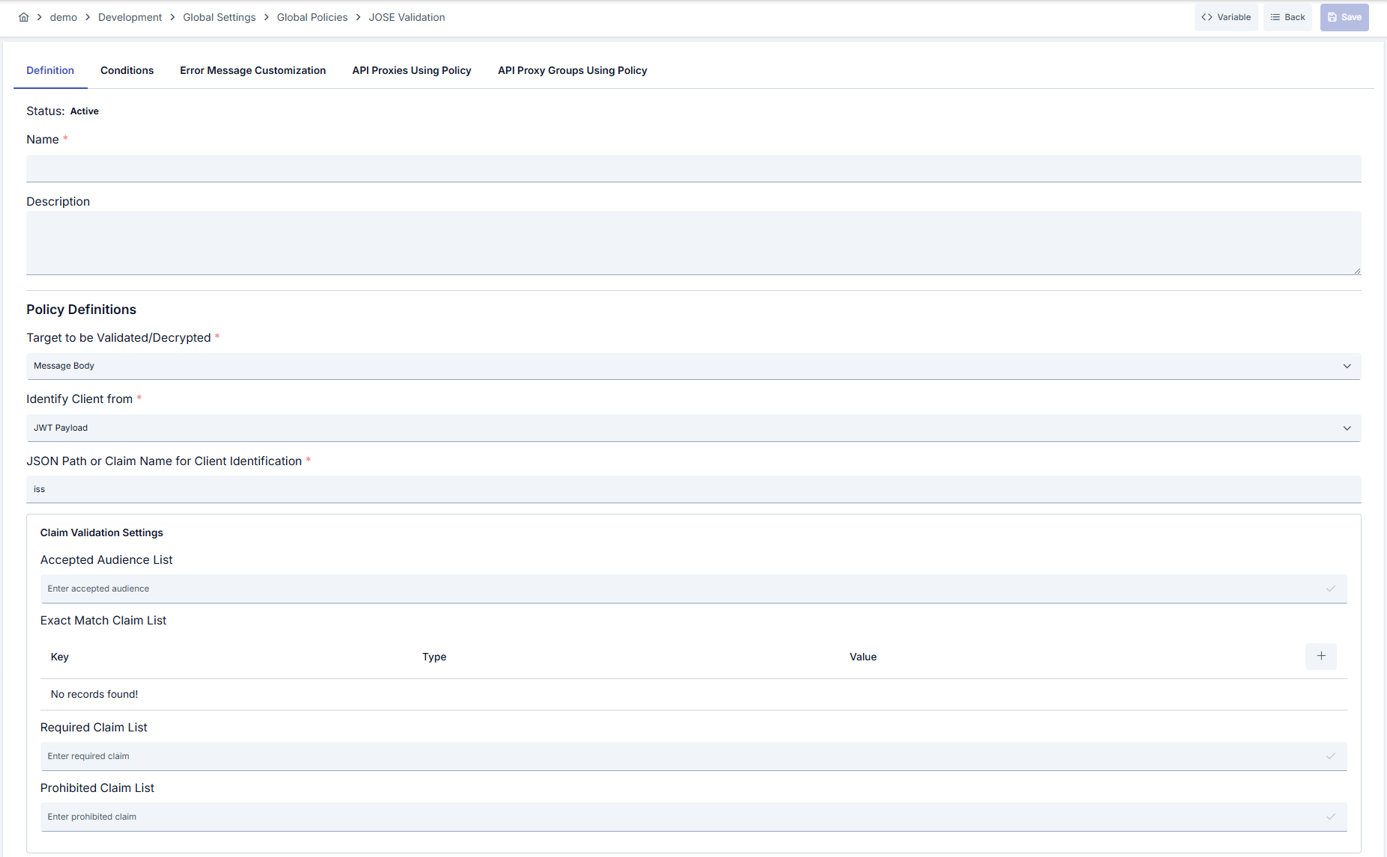The height and width of the screenshot is (857, 1387).
Task: Open the Variable code button
Action: [x=1226, y=17]
